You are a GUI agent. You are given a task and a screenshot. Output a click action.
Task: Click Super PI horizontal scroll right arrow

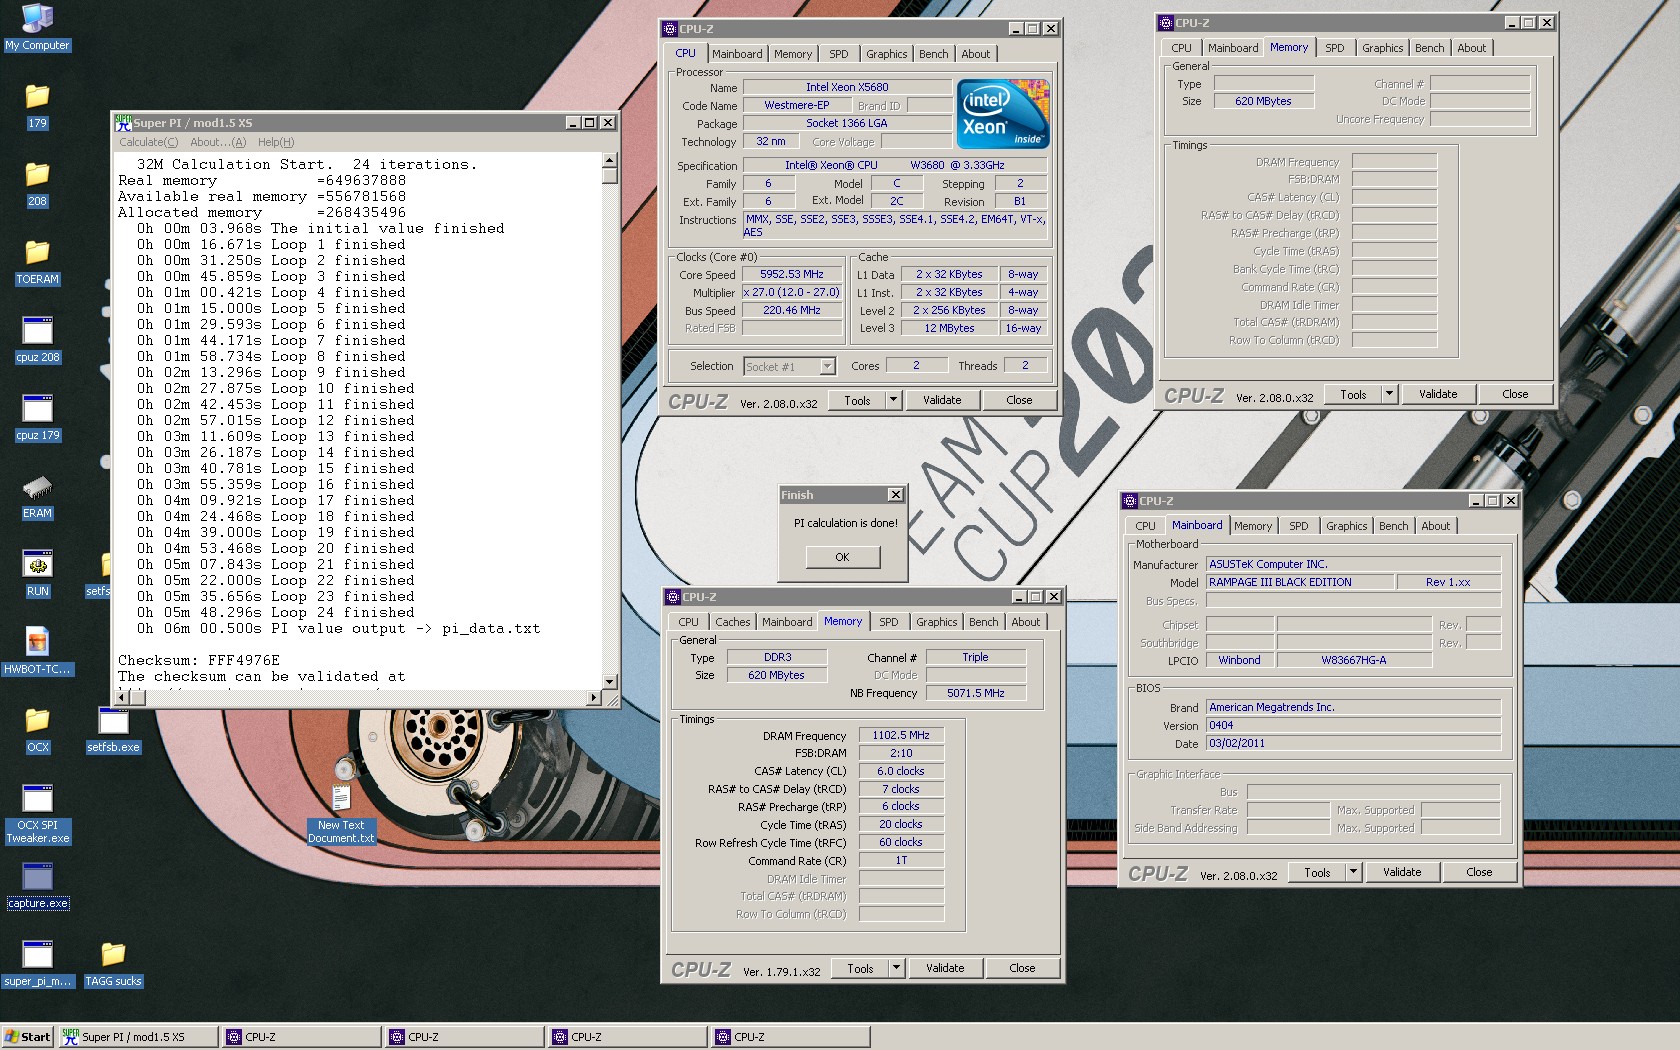(x=594, y=697)
